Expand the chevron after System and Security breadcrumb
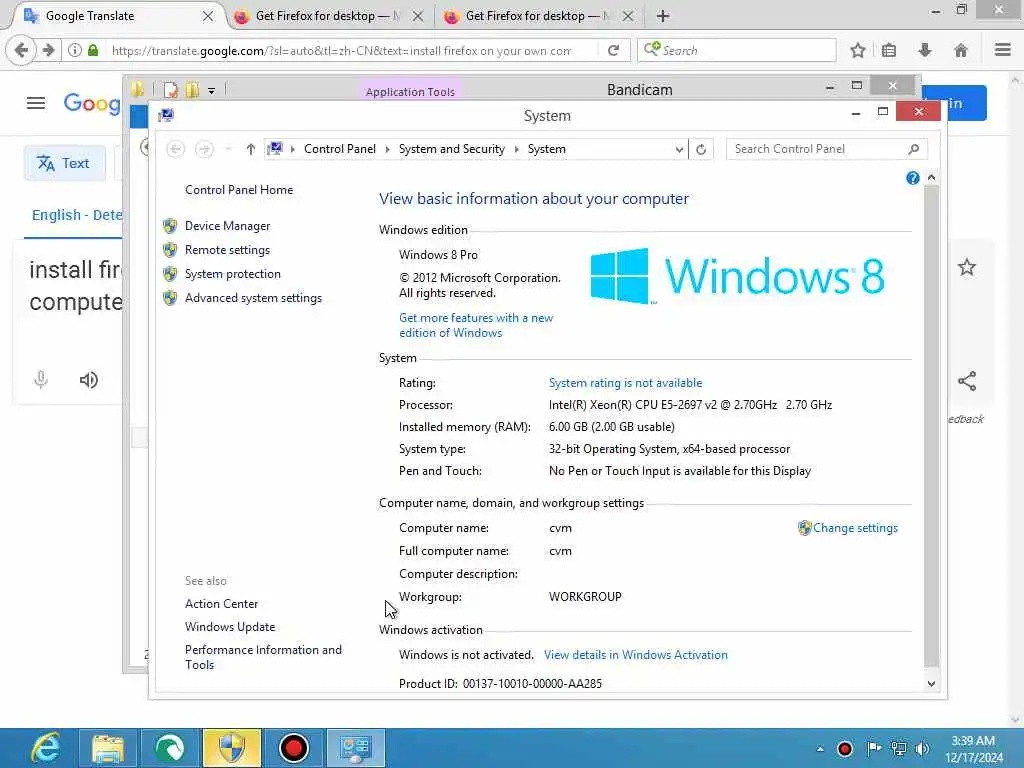 click(517, 150)
